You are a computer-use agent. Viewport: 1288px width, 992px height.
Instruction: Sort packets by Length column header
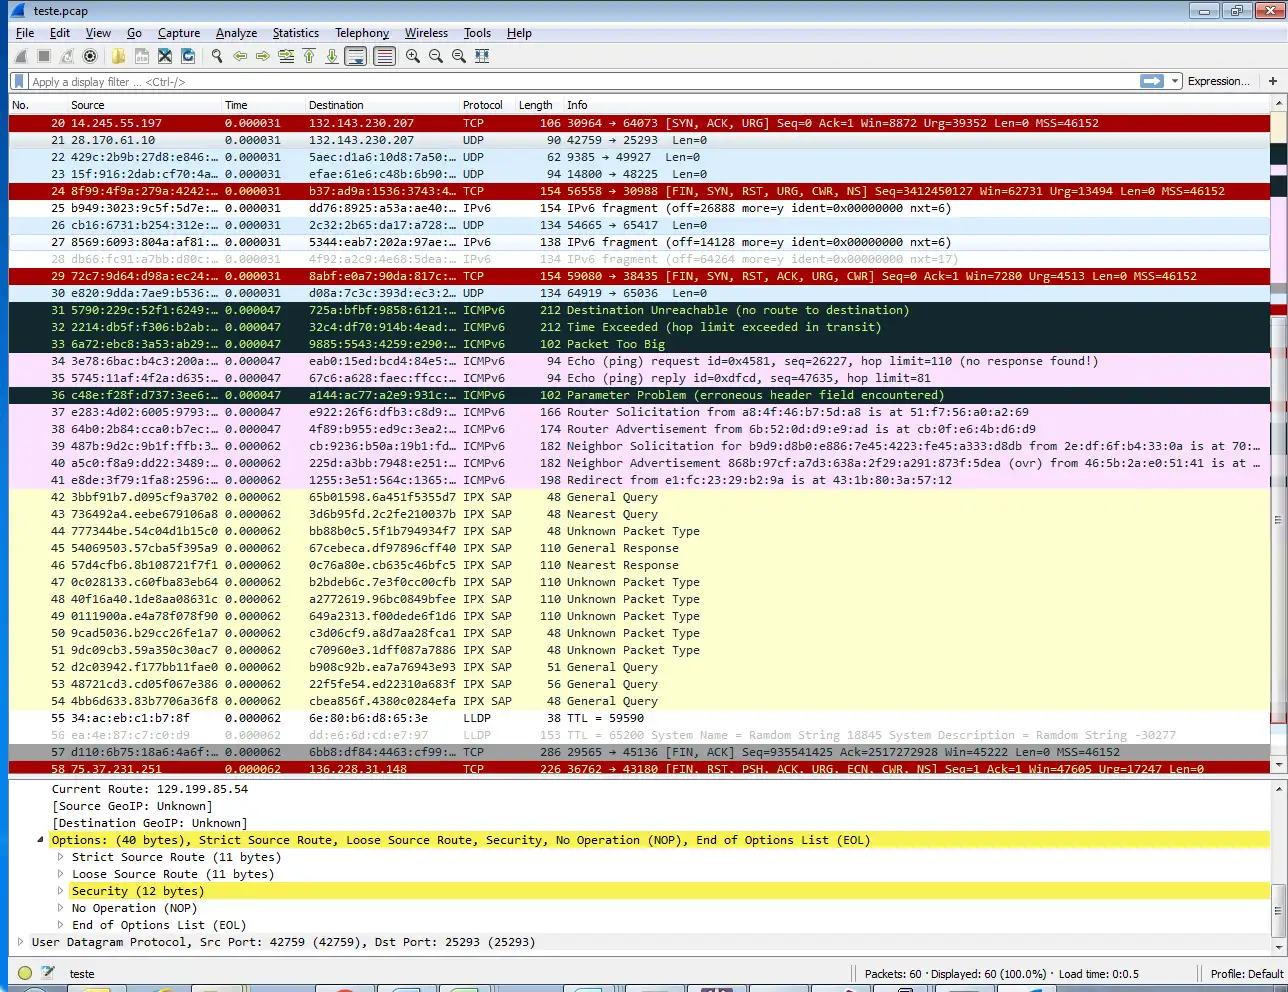539,105
